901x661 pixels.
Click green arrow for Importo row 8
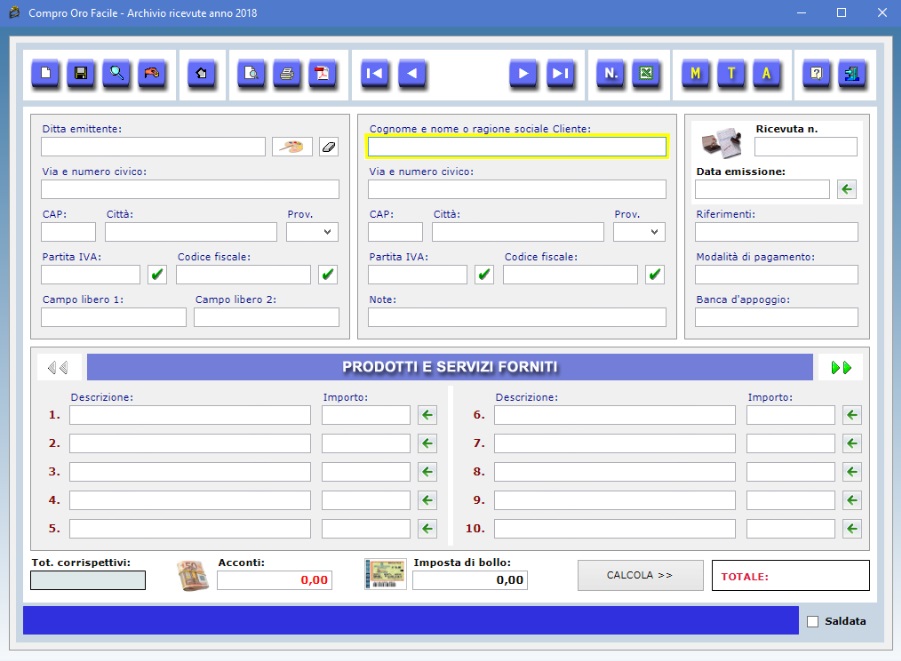[852, 472]
